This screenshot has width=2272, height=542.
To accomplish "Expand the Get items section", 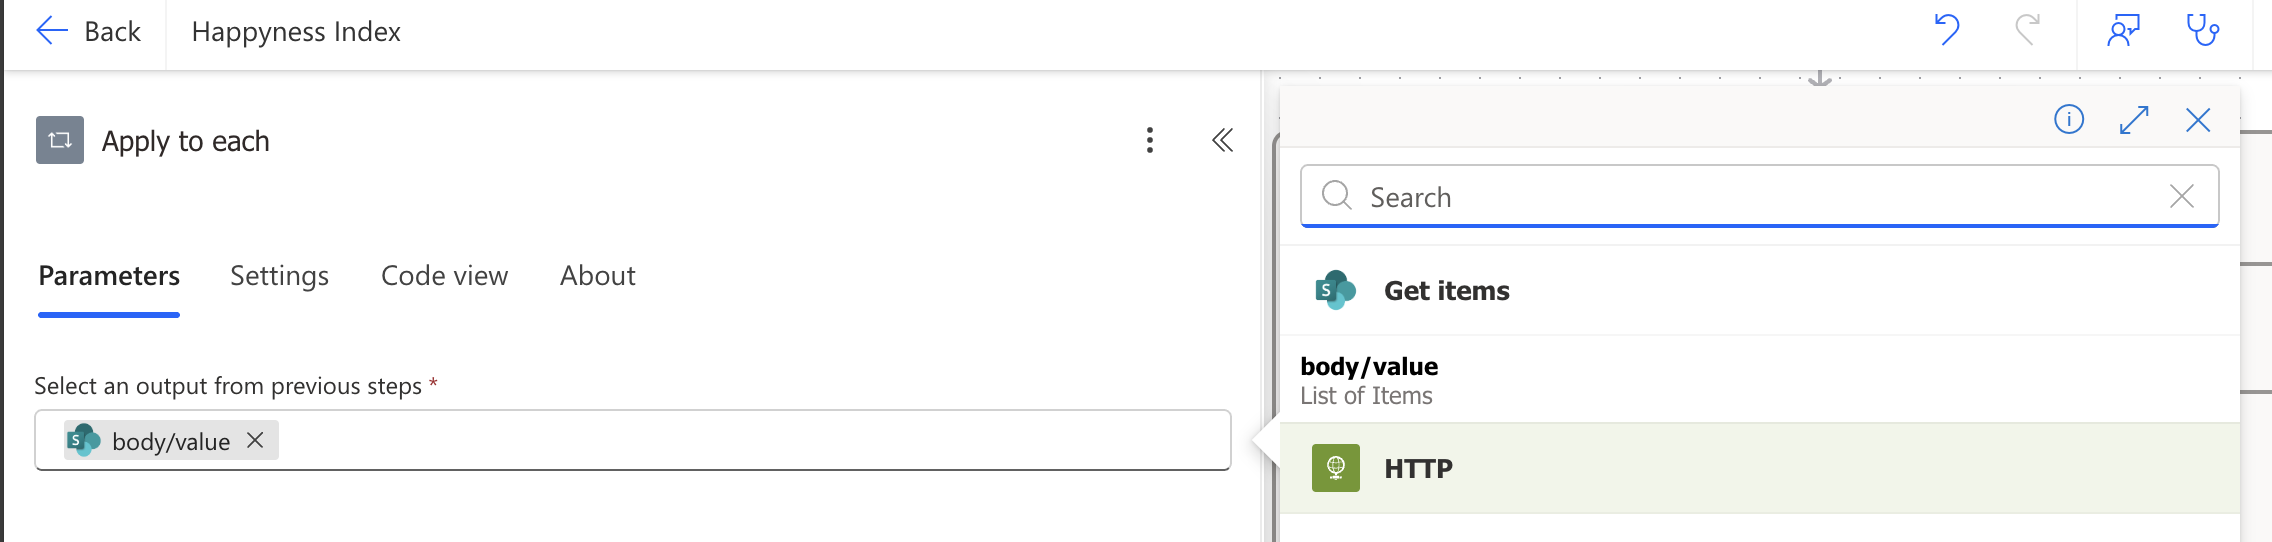I will (x=1446, y=291).
